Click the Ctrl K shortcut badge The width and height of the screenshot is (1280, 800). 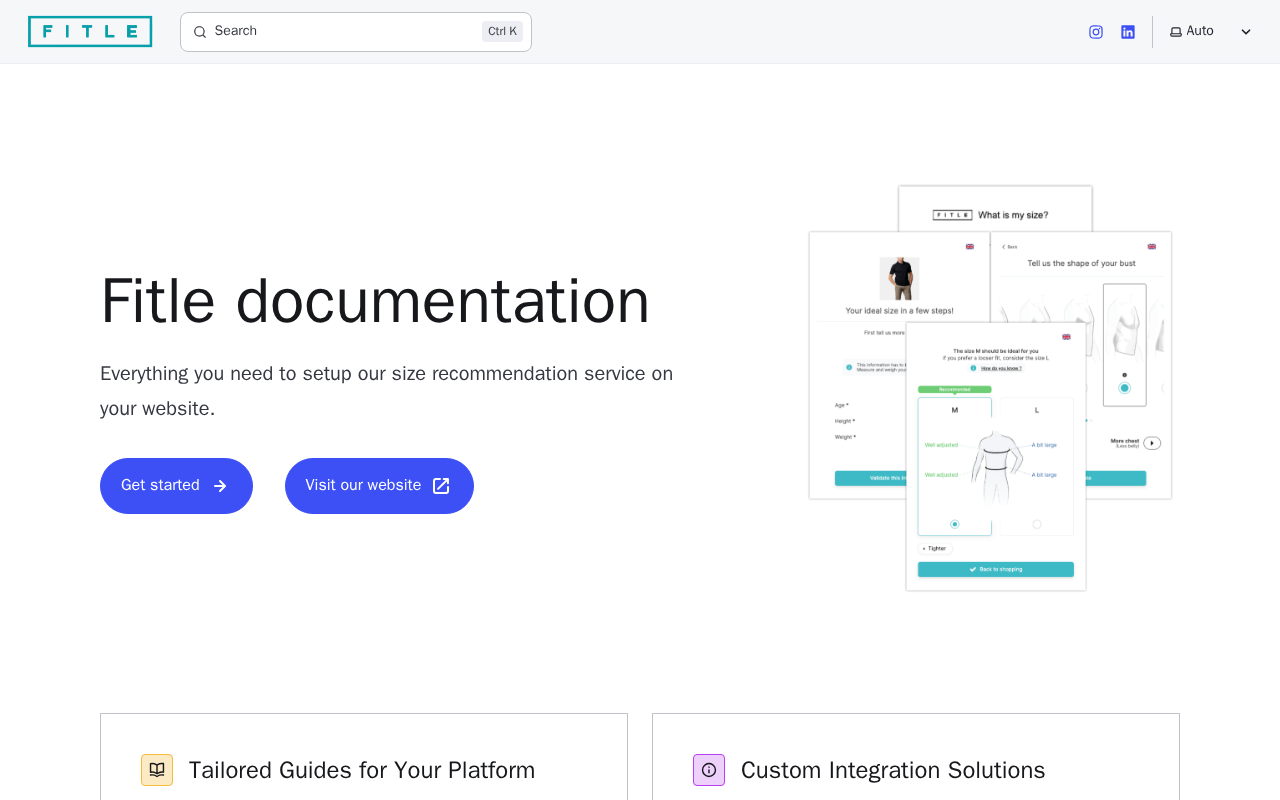coord(502,32)
